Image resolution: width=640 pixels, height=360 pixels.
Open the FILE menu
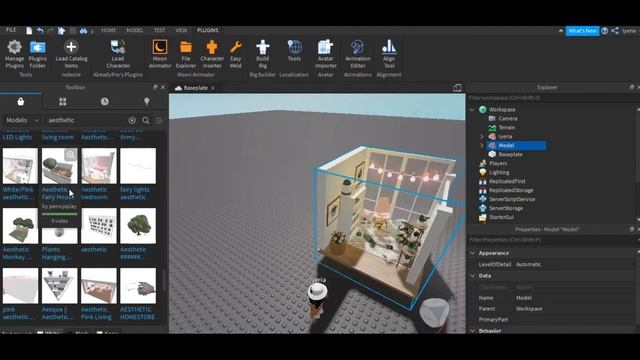[11, 30]
